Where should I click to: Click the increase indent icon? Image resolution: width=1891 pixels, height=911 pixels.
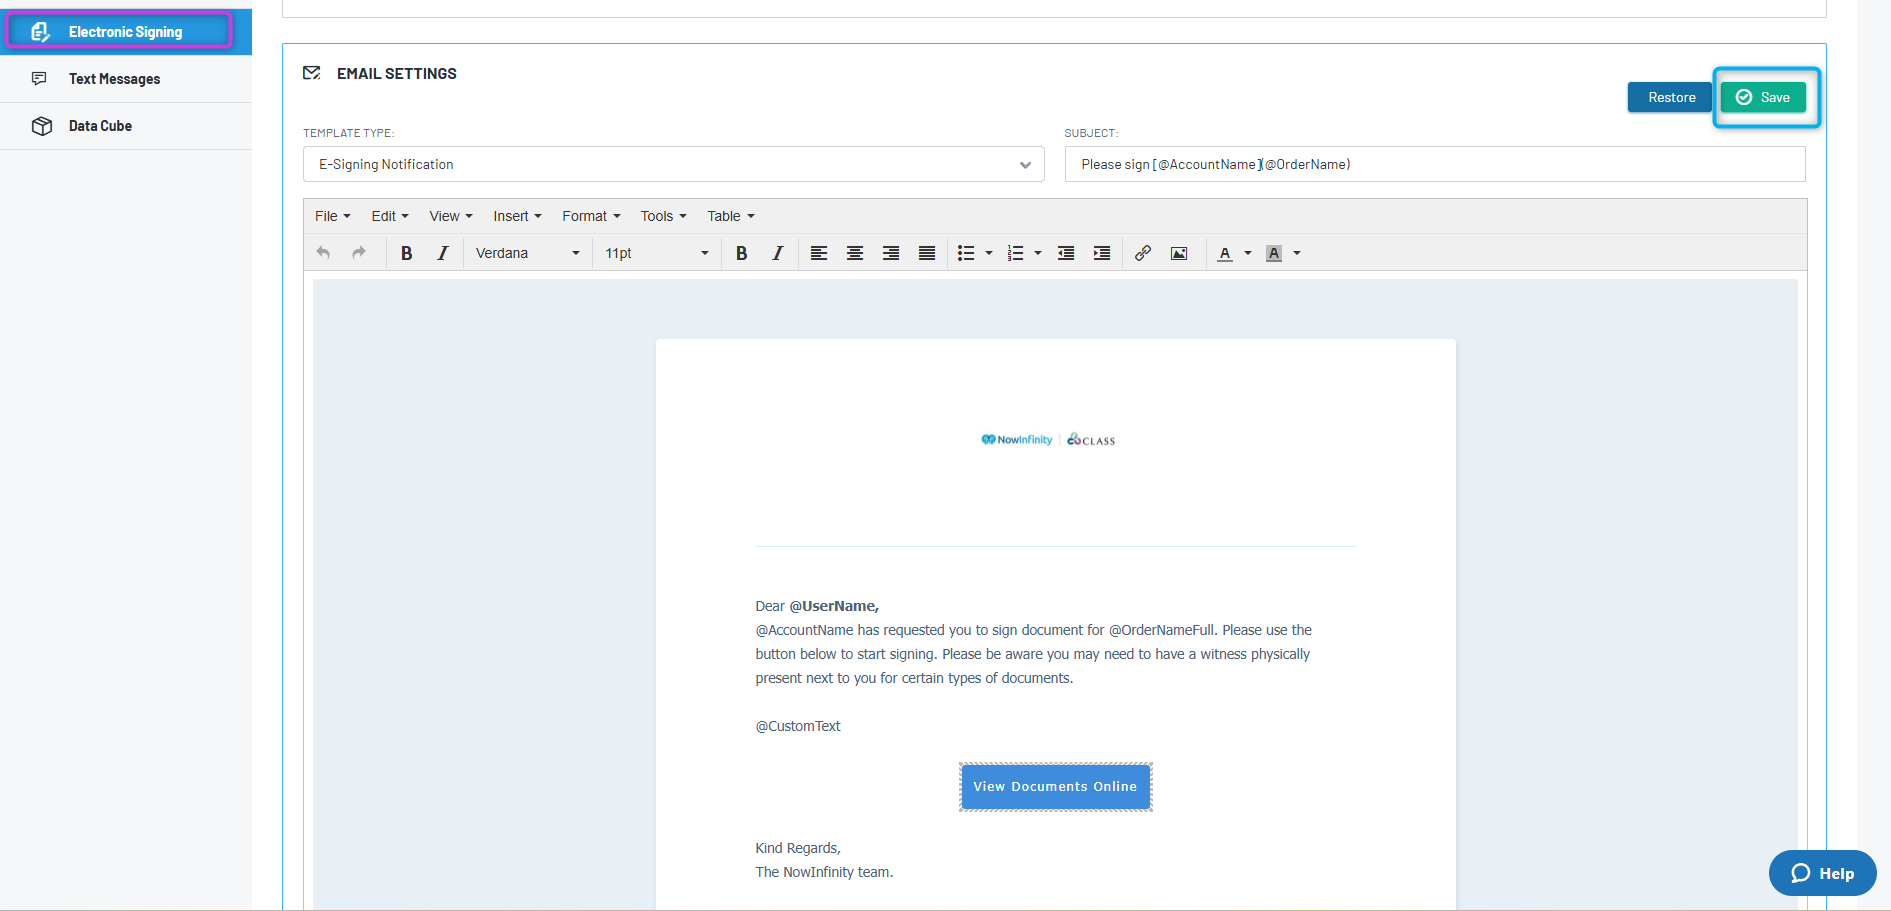coord(1102,253)
